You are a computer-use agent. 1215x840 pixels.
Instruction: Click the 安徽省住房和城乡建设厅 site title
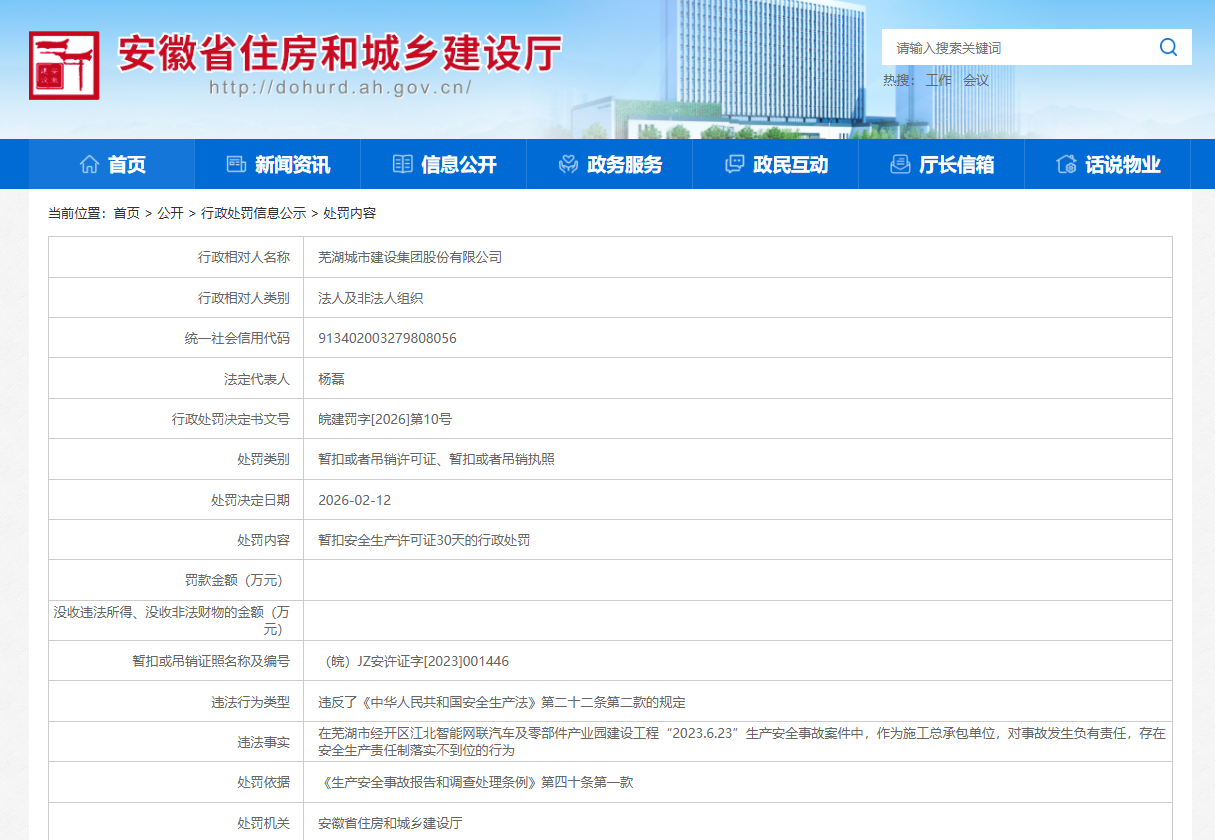pyautogui.click(x=340, y=54)
